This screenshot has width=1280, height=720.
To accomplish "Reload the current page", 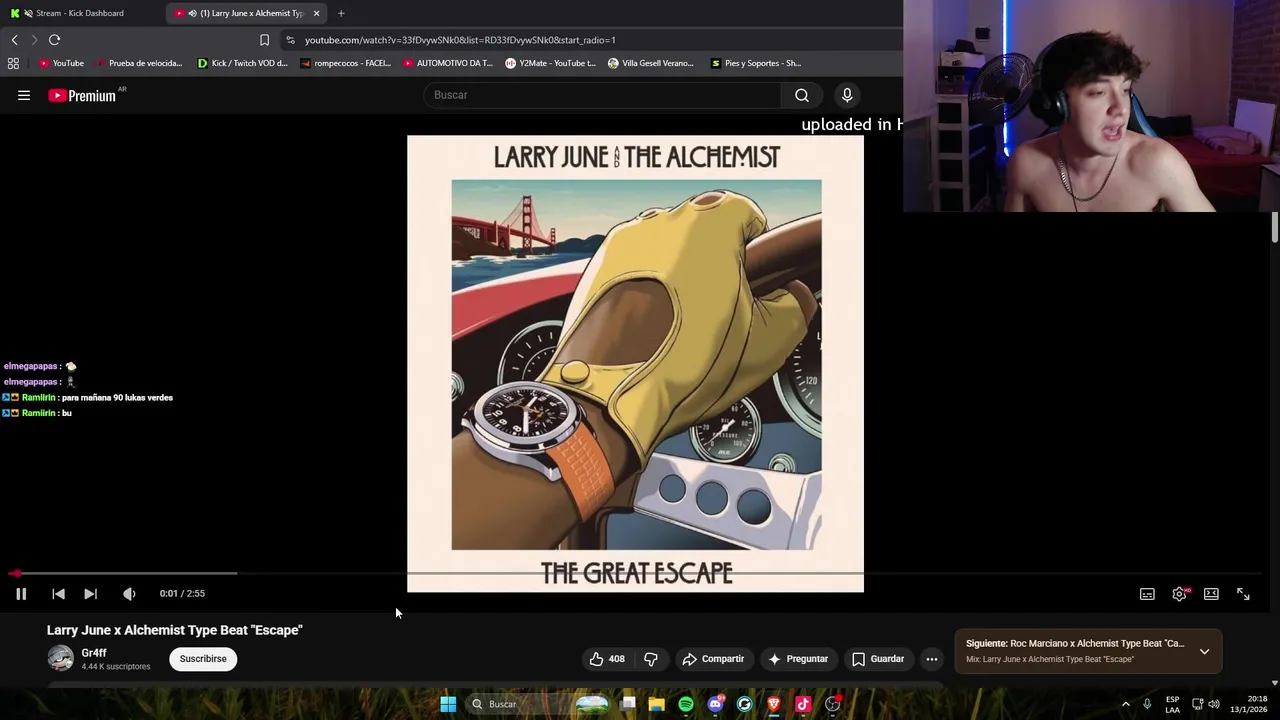I will coord(54,40).
